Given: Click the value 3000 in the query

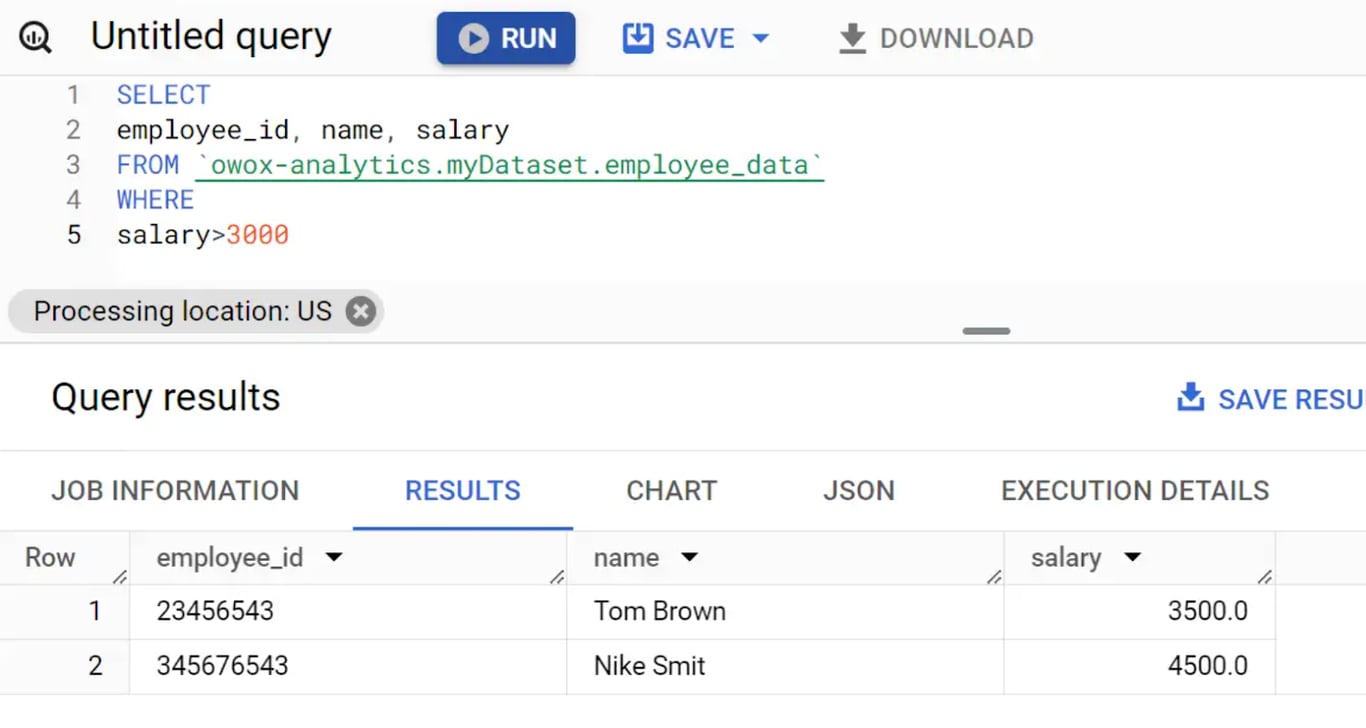Looking at the screenshot, I should 257,235.
